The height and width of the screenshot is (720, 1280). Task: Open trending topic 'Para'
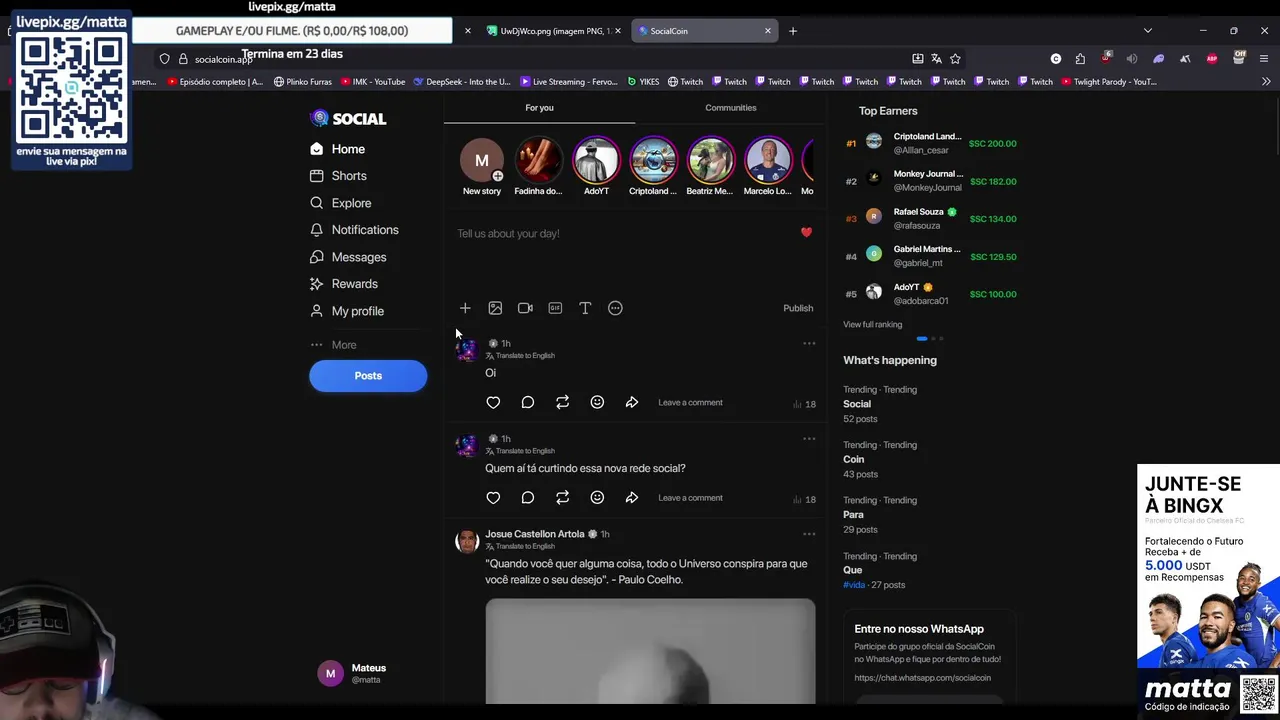(853, 515)
